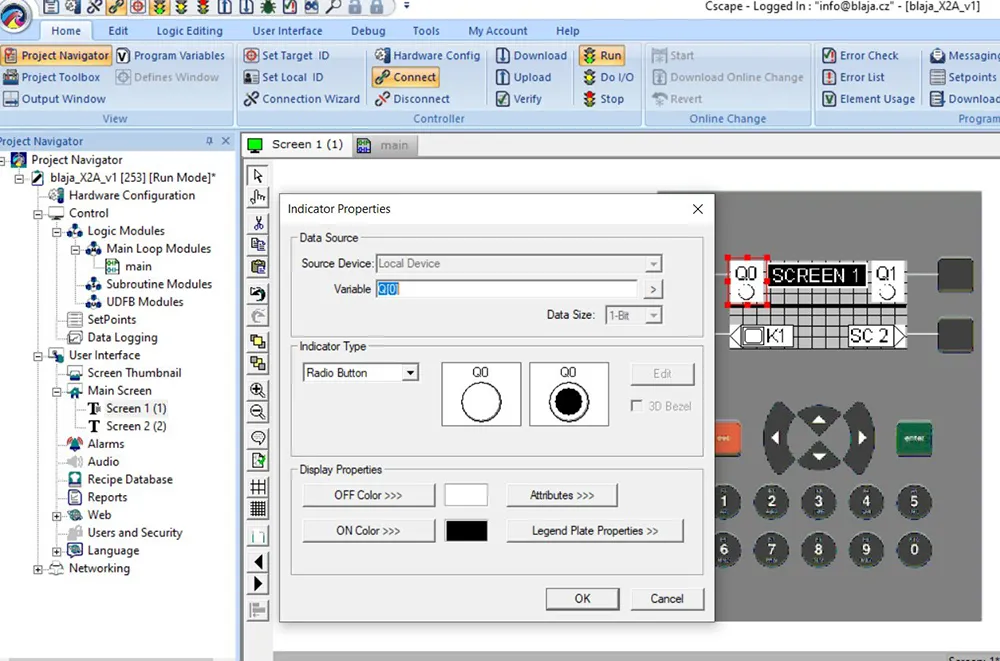This screenshot has height=661, width=1000.
Task: Toggle Project Toolbox view
Action: click(52, 77)
